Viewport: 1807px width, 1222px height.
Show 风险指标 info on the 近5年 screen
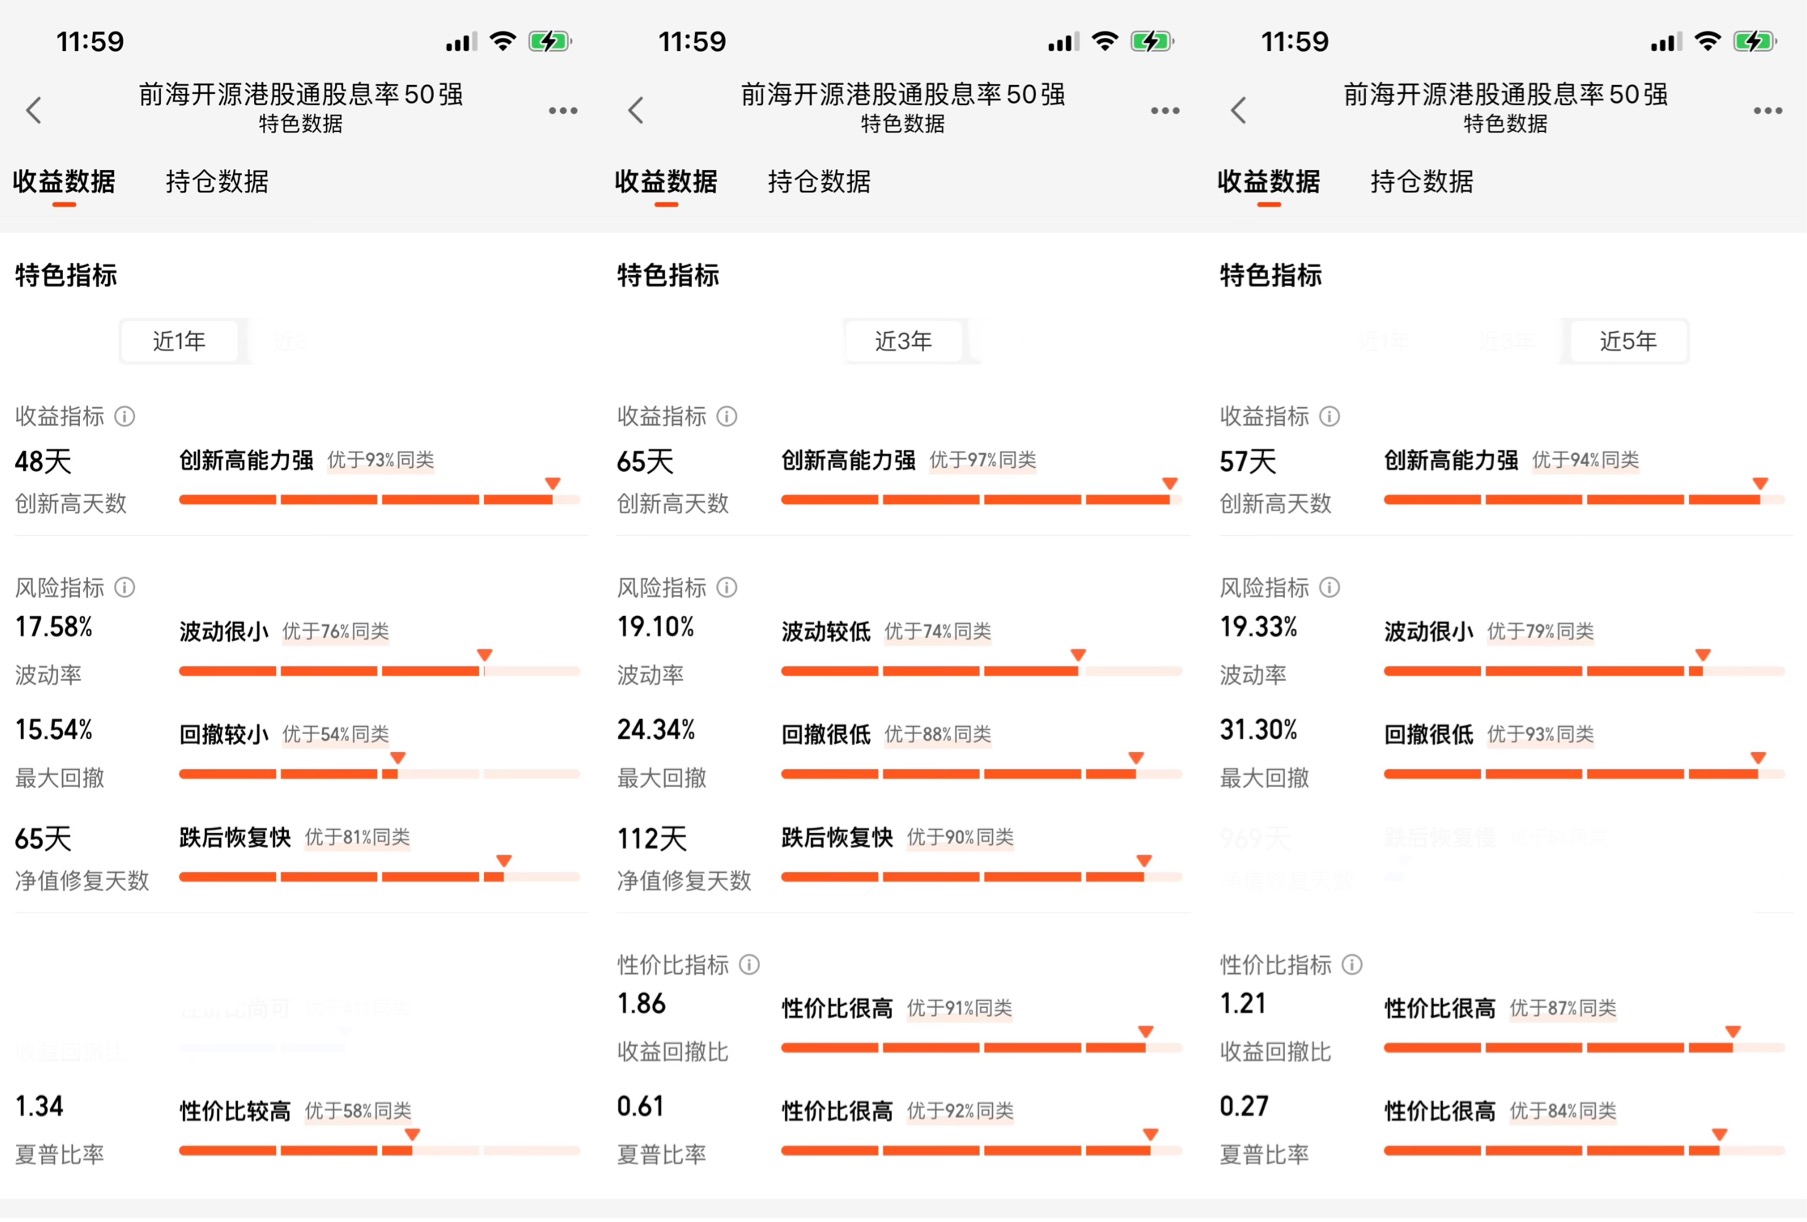click(x=1330, y=587)
